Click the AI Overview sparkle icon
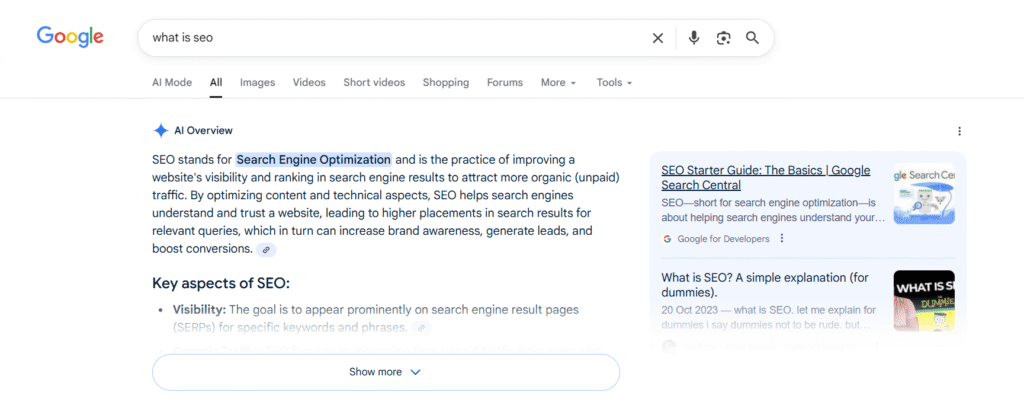1024x405 pixels. 161,131
